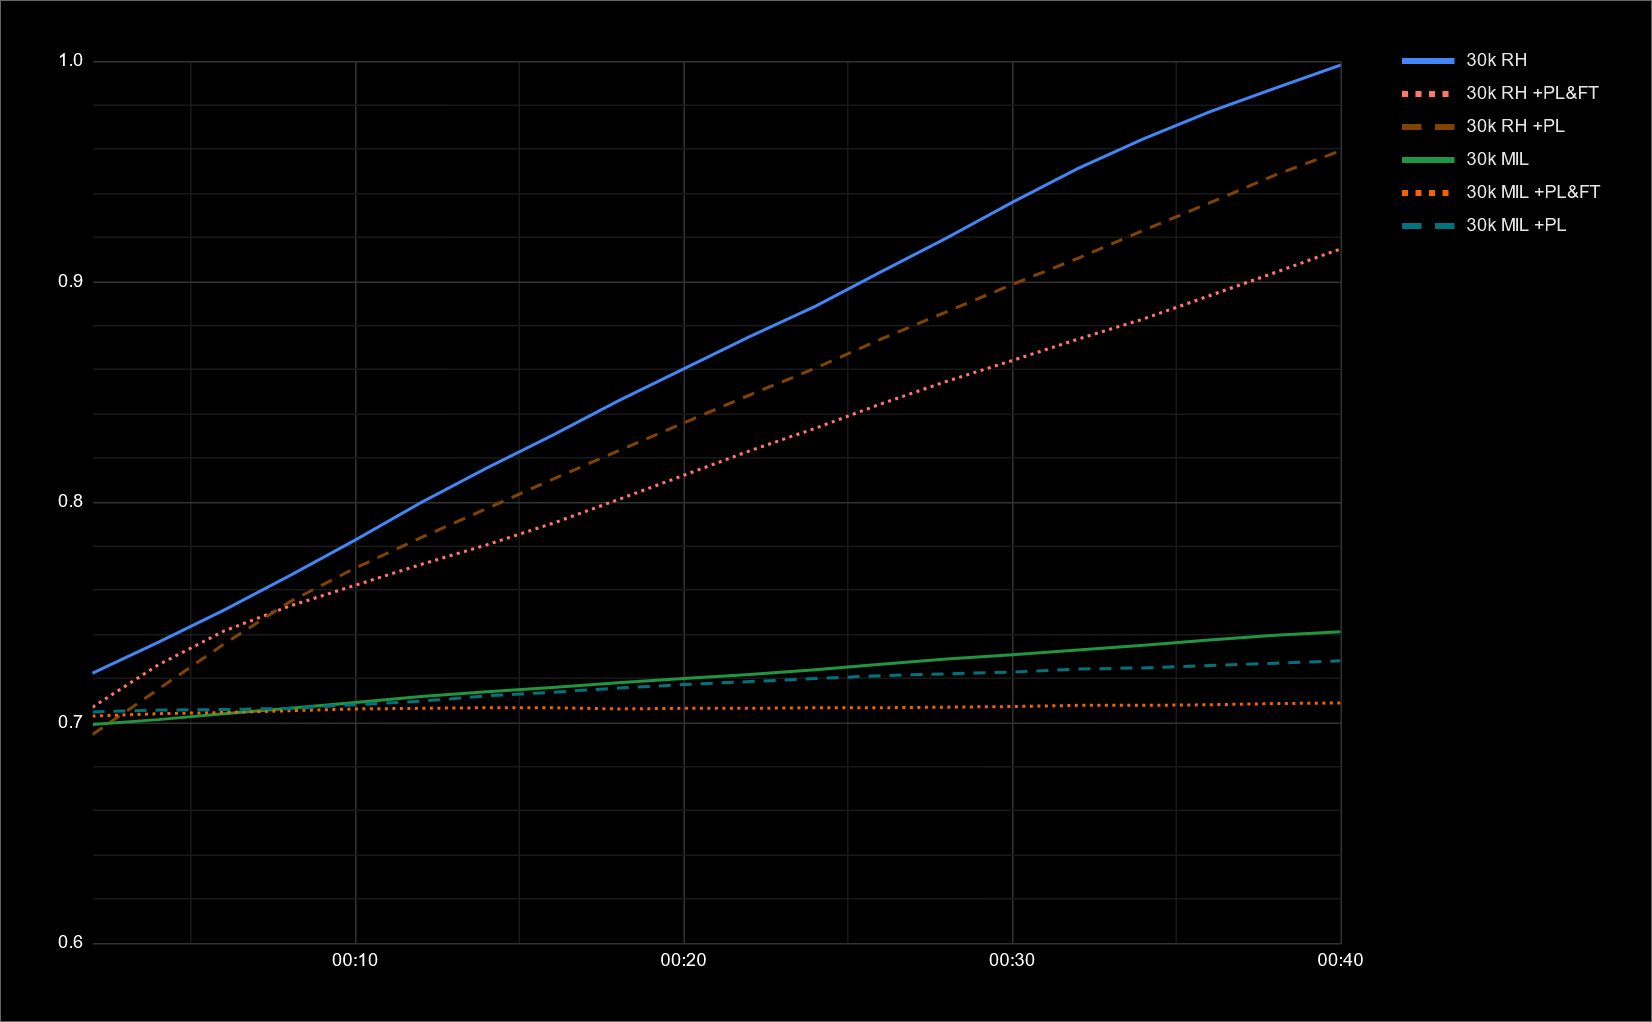Toggle the "30k RH" series label in legend
The image size is (1652, 1022).
click(x=1496, y=61)
